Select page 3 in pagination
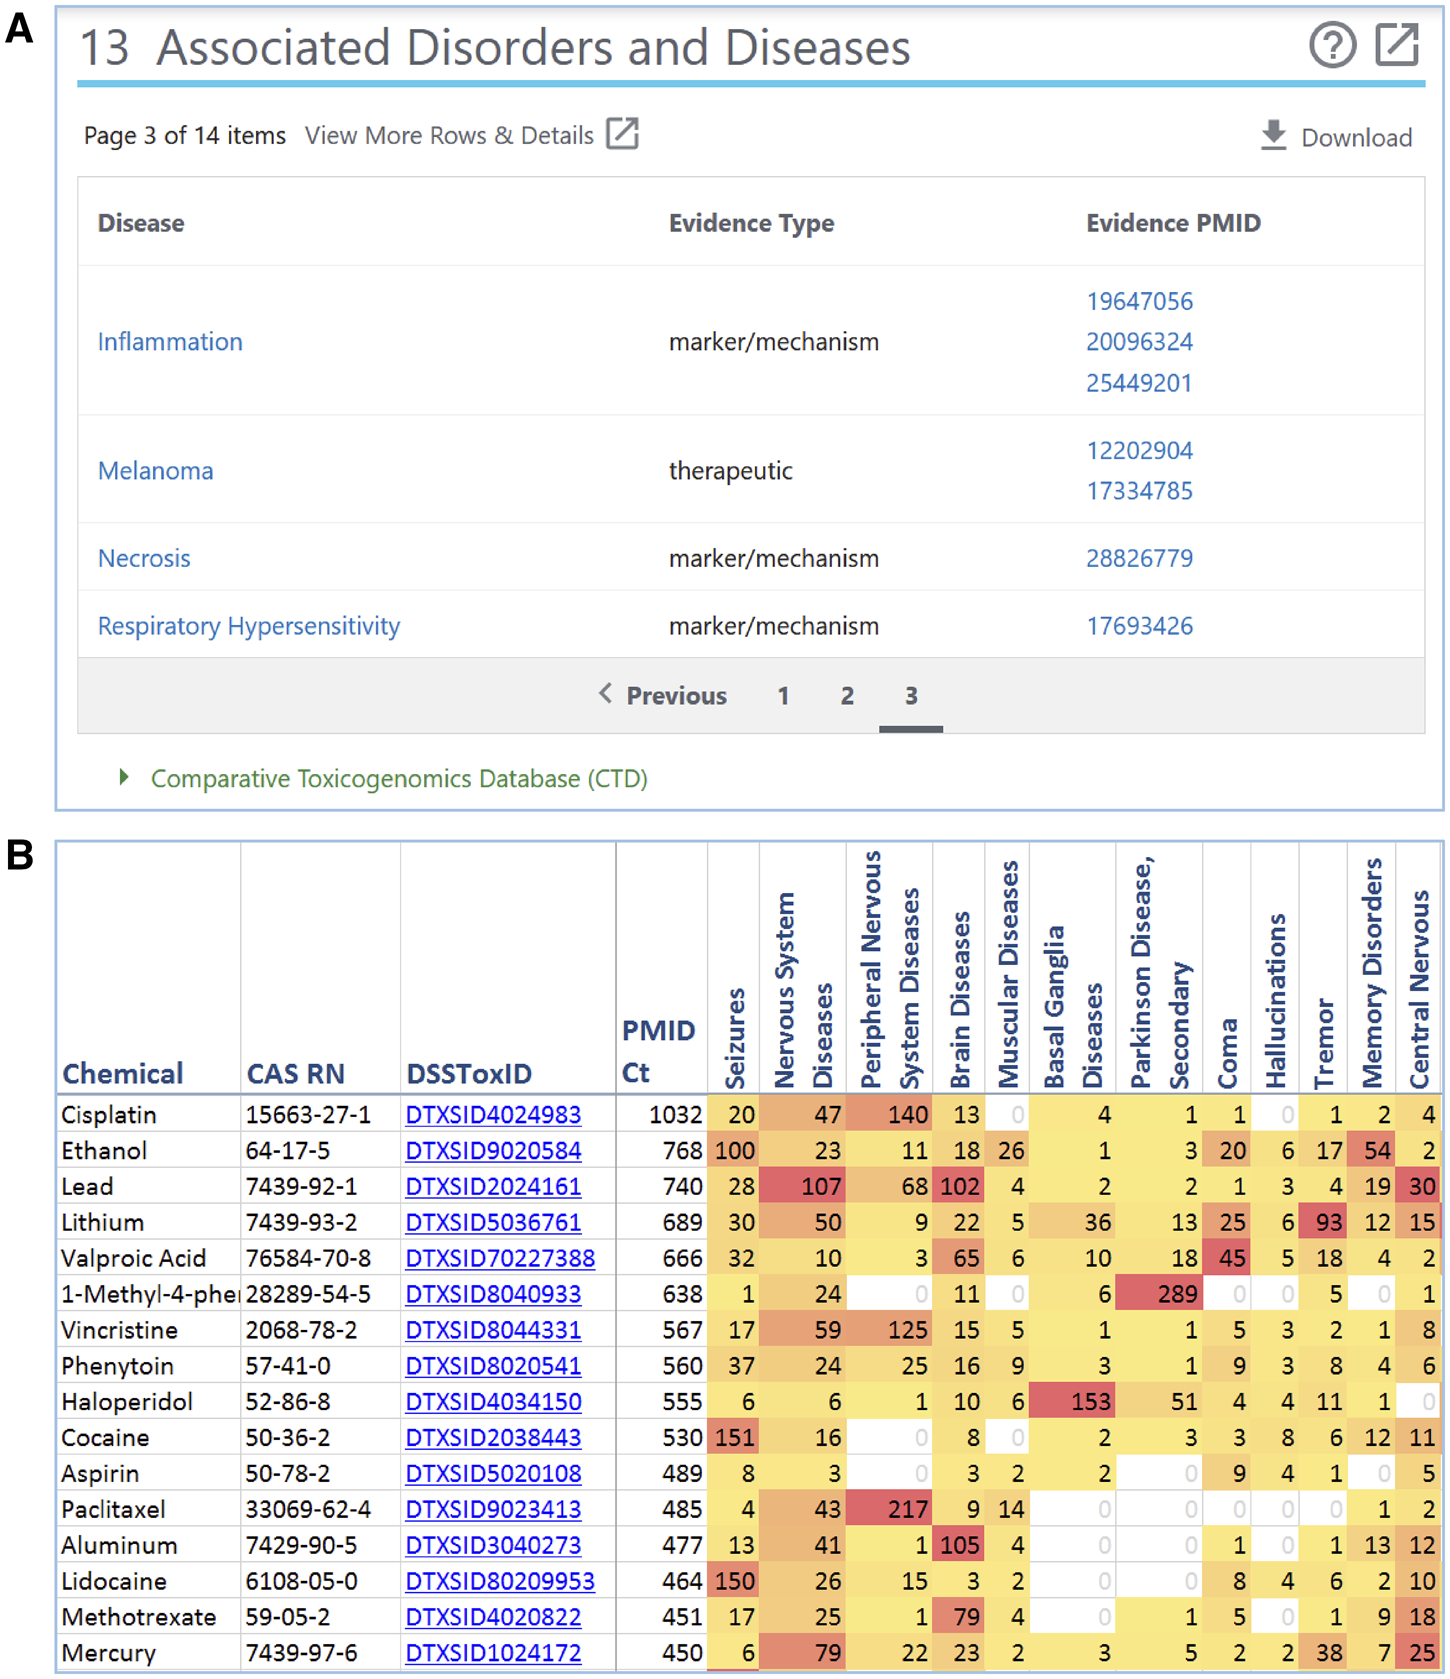 [911, 696]
